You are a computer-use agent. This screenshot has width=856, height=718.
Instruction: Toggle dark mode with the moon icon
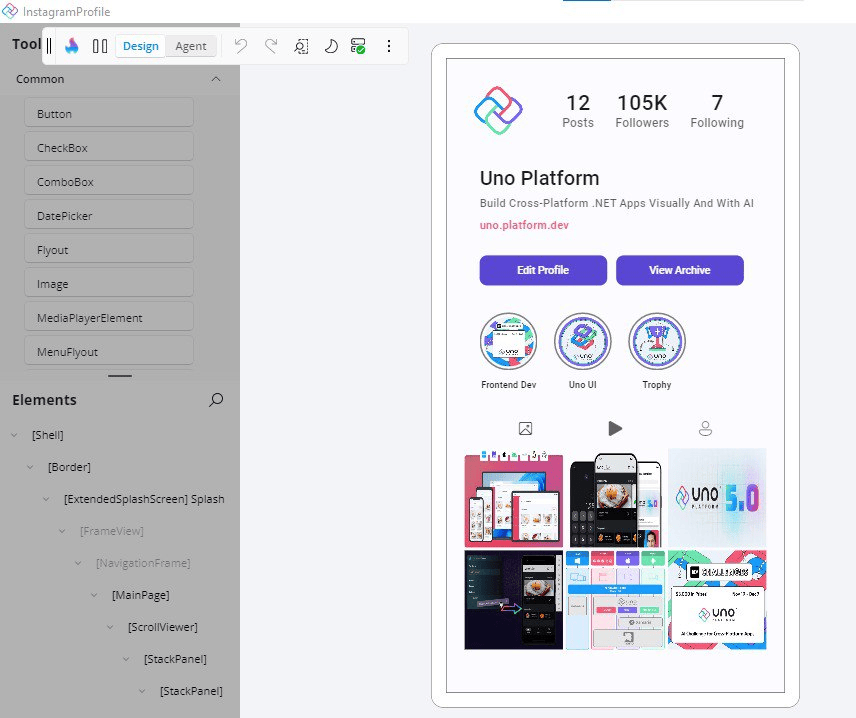tap(331, 46)
